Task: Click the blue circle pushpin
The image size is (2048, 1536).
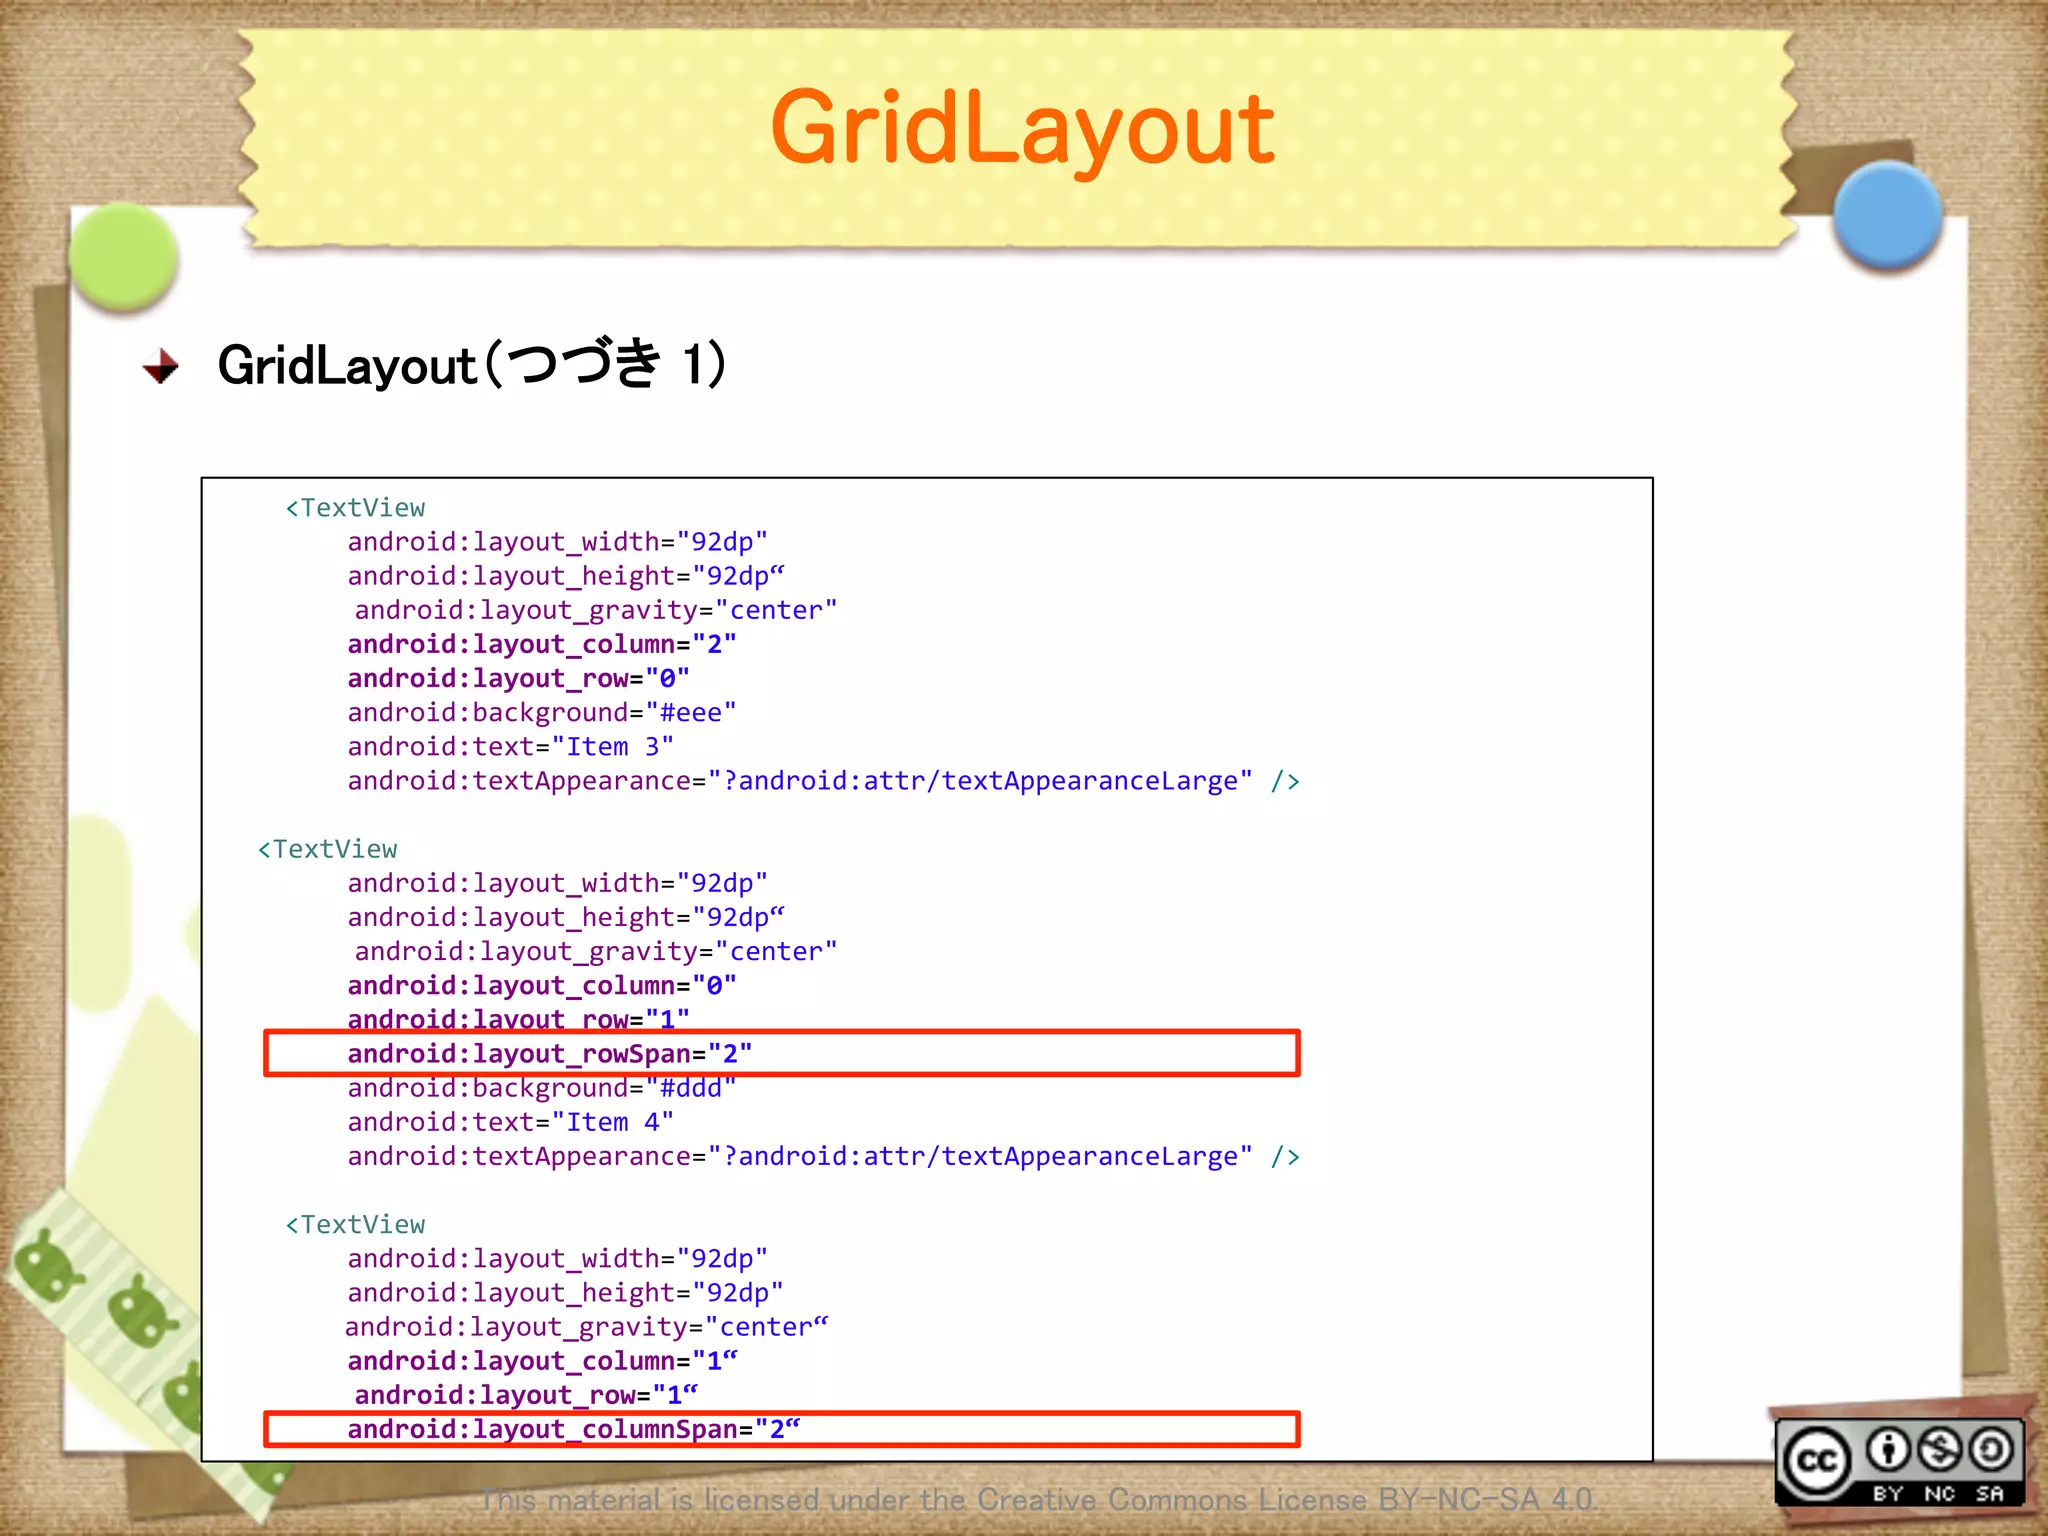Action: pyautogui.click(x=1887, y=216)
